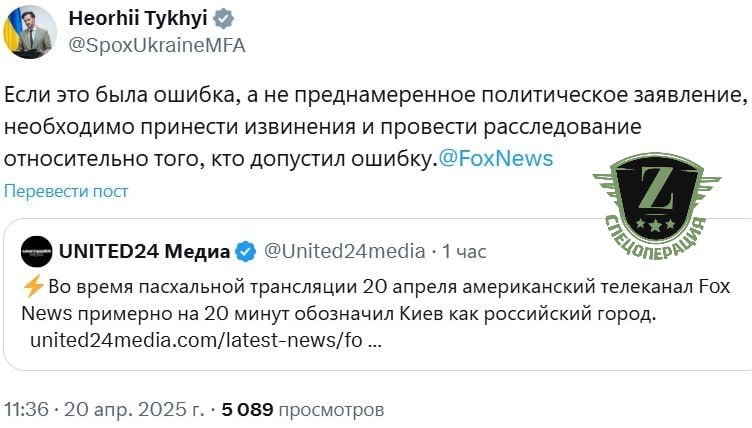Viewport: 752px width, 428px height.
Task: Open the UNITED24 Медиа account name
Action: coord(144,250)
